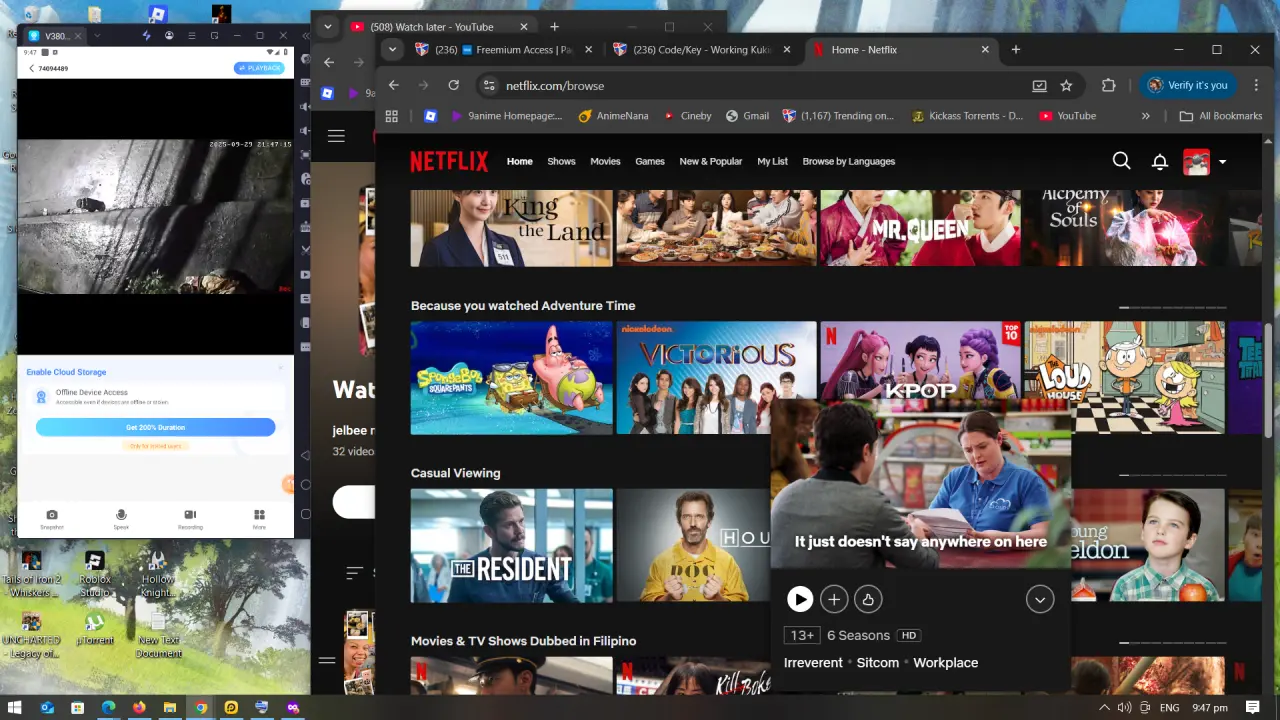Click Get 200% Duration button
This screenshot has width=1280, height=720.
155,427
